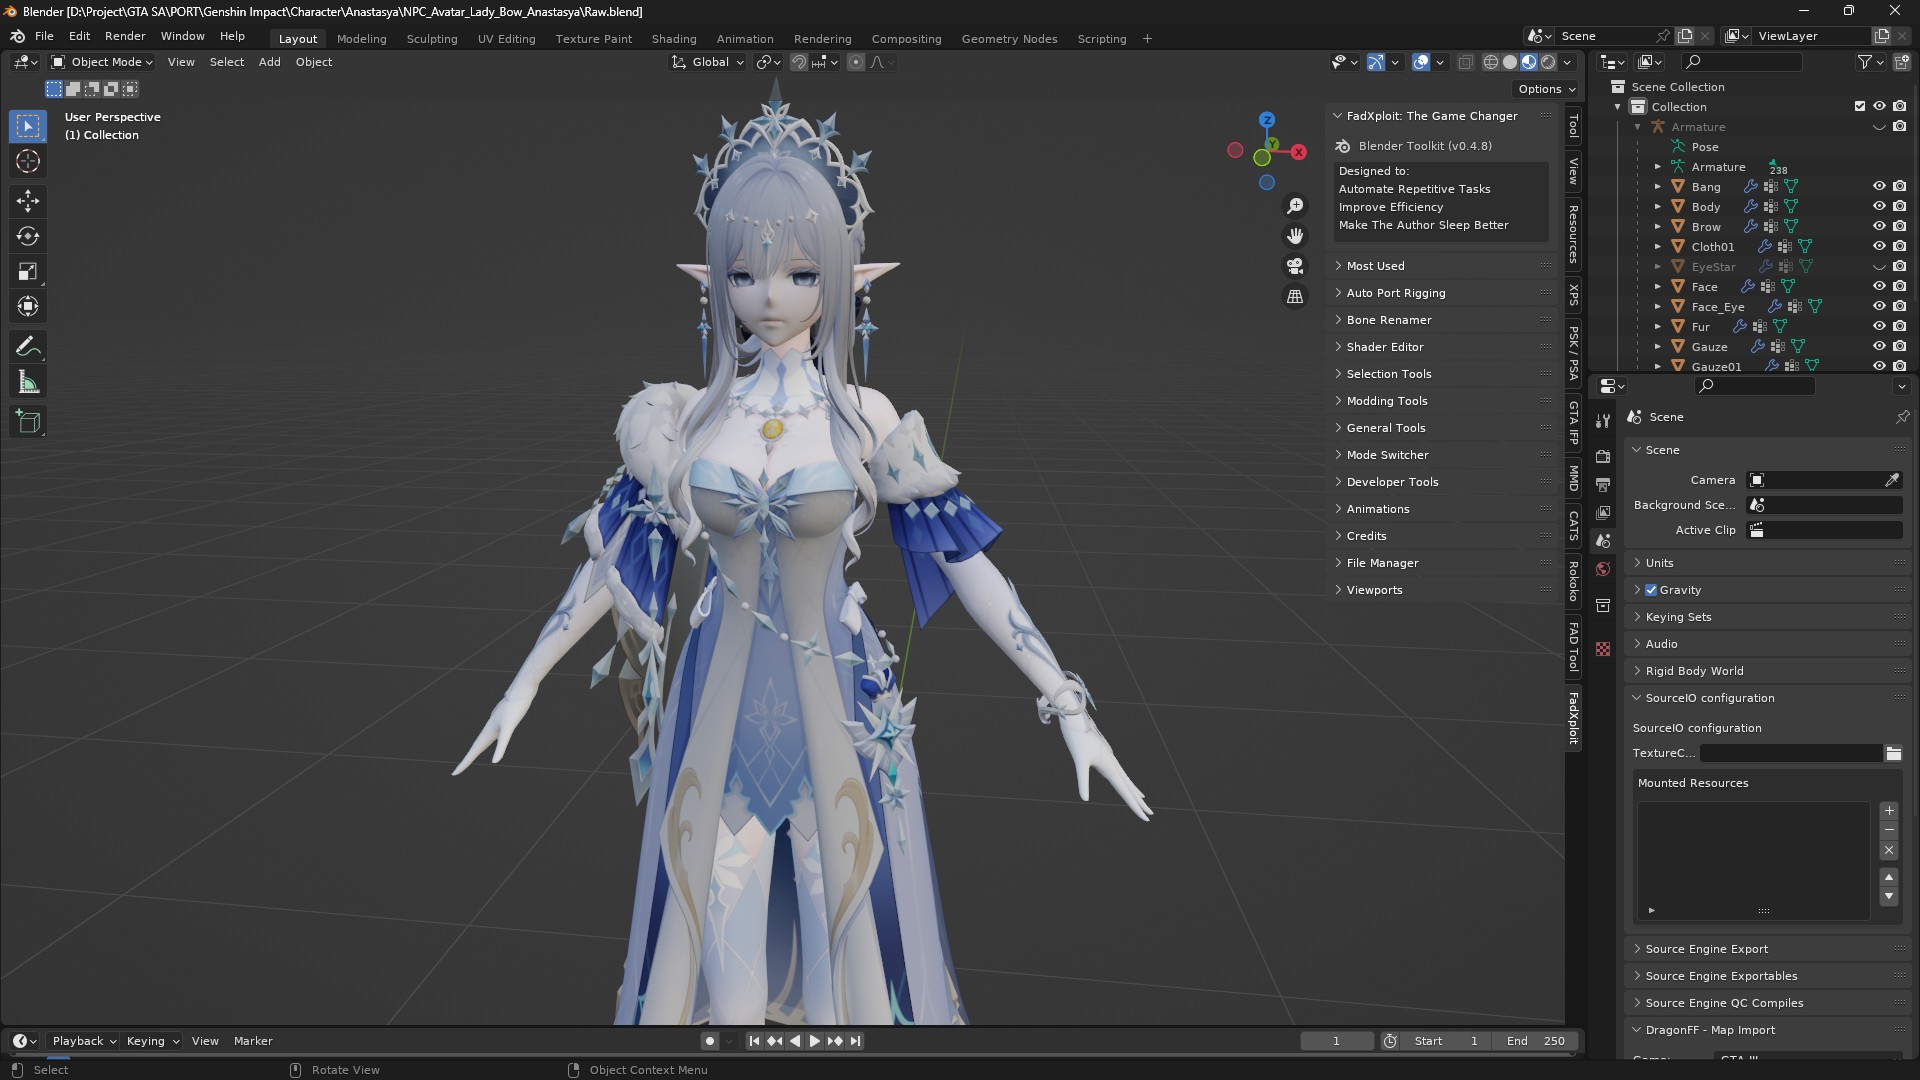Image resolution: width=1920 pixels, height=1080 pixels.
Task: Disable render for Body object
Action: coord(1899,207)
